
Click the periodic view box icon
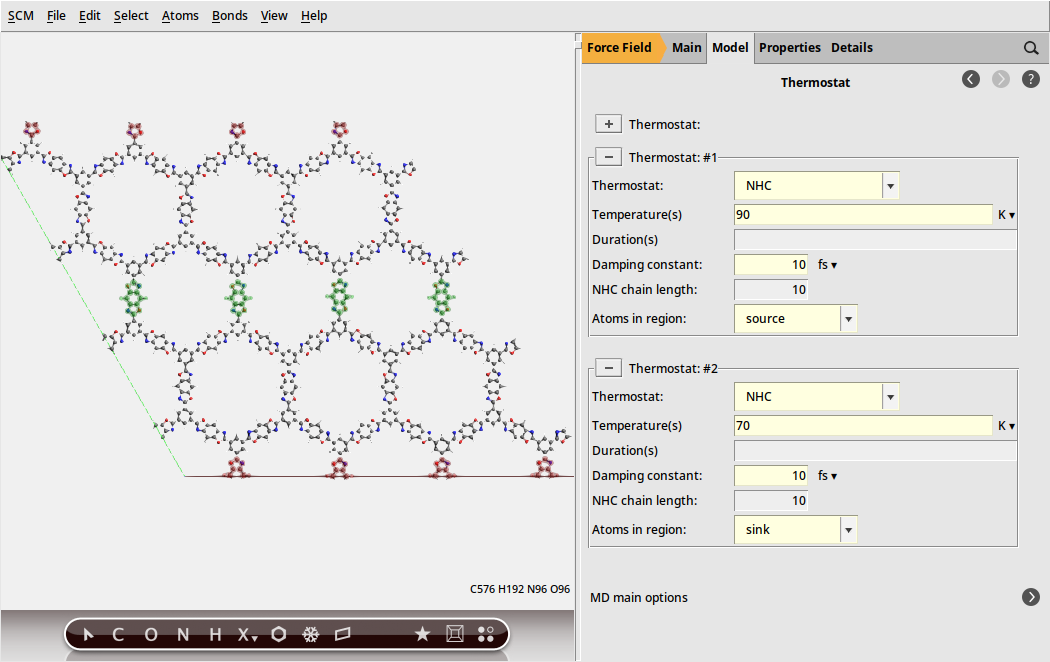[x=454, y=634]
